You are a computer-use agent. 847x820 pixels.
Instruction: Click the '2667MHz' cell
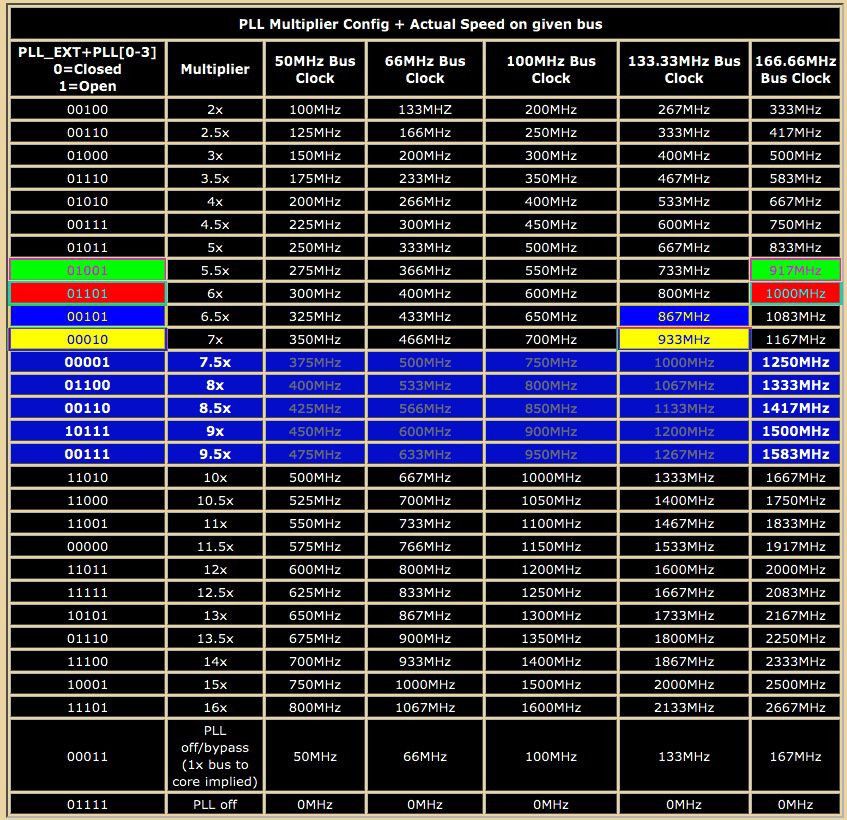795,708
